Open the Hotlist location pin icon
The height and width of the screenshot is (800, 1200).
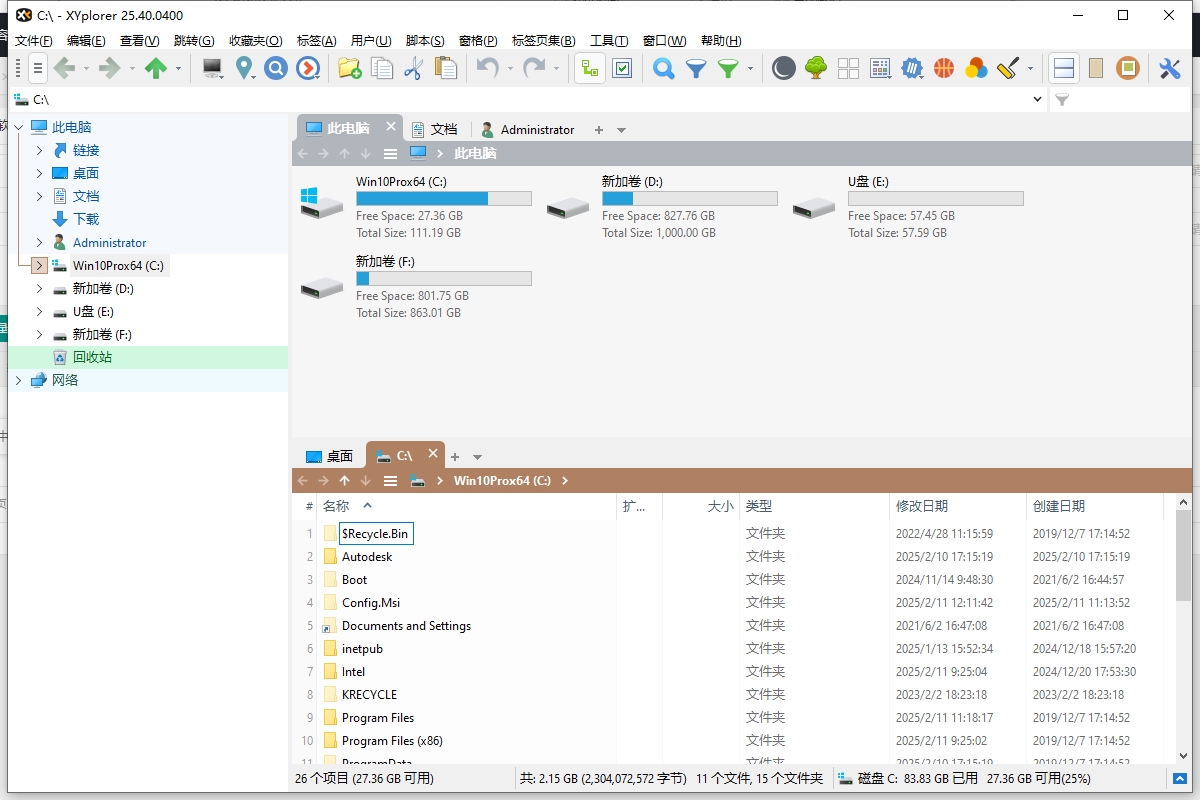tap(244, 68)
